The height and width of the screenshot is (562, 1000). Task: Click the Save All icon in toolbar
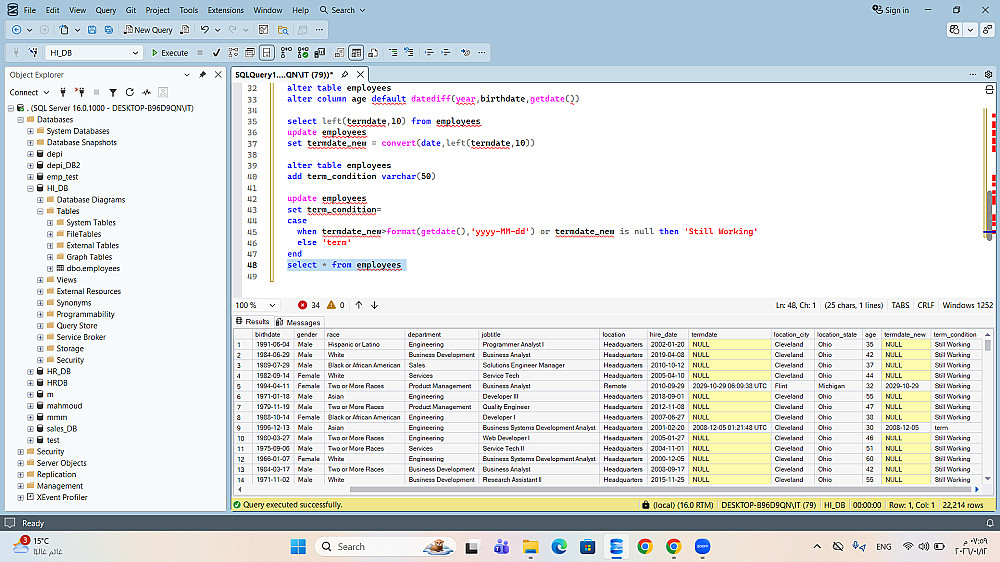(110, 30)
